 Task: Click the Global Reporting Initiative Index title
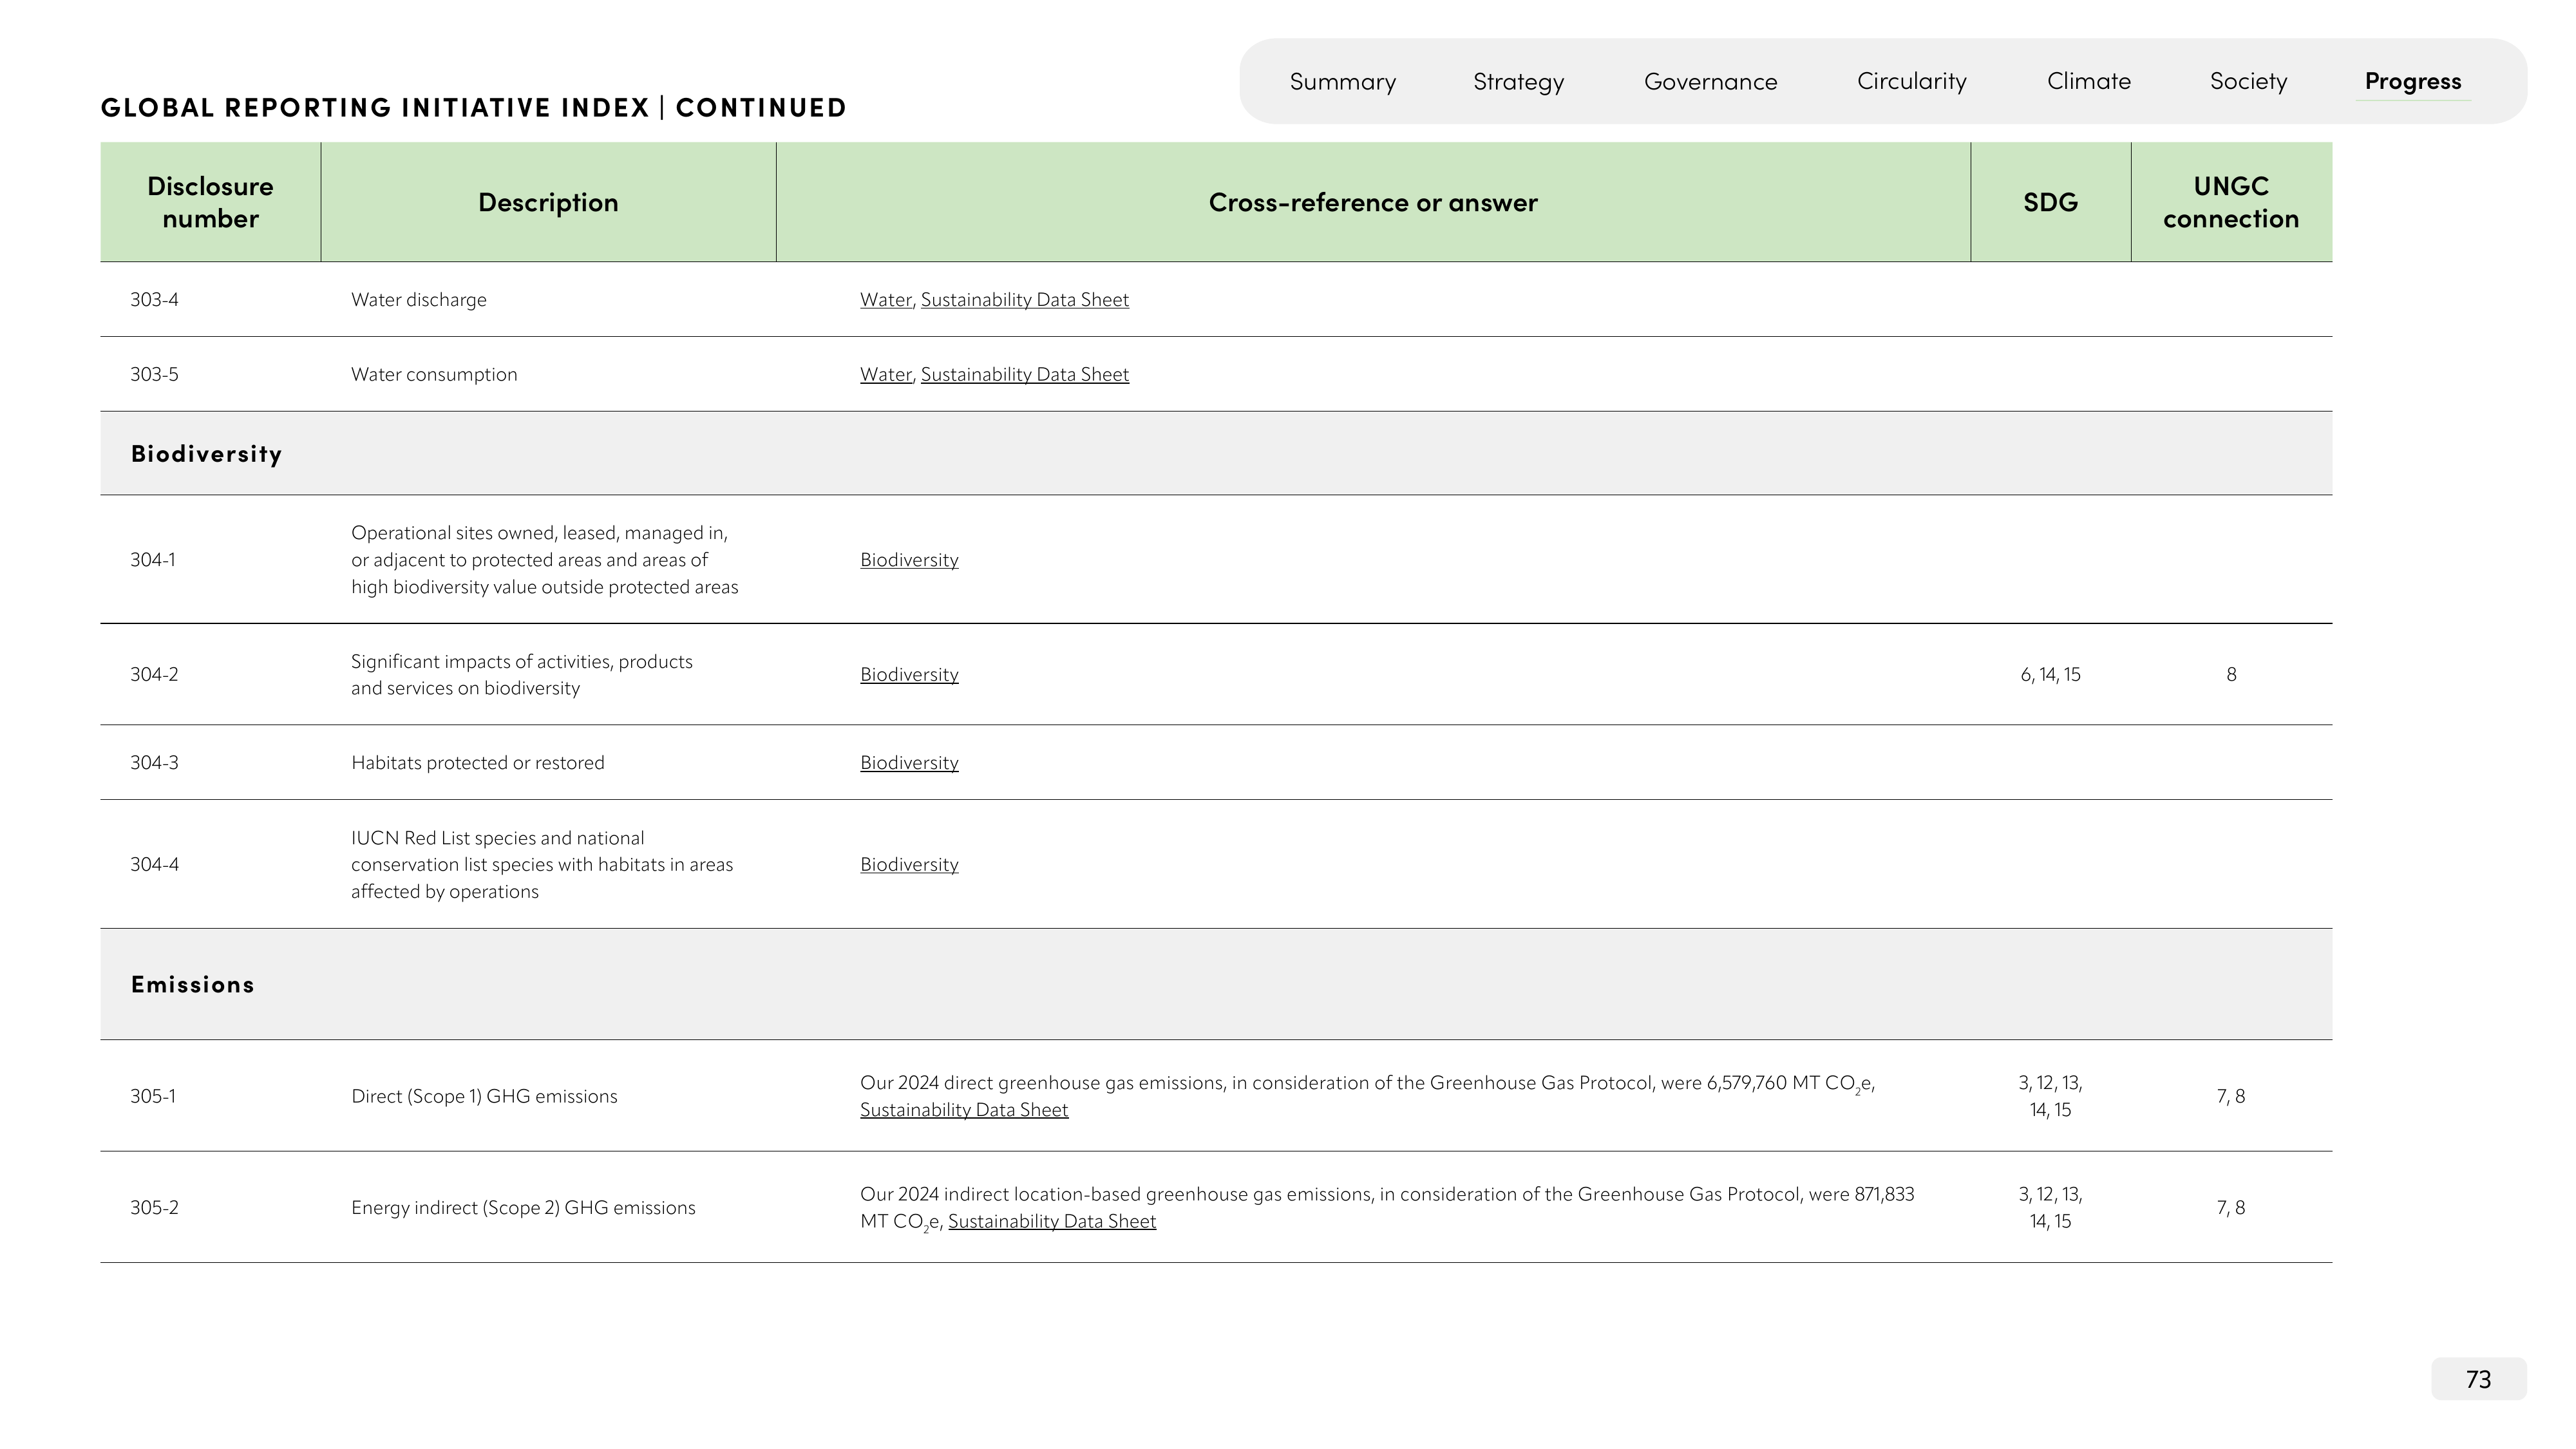473,107
